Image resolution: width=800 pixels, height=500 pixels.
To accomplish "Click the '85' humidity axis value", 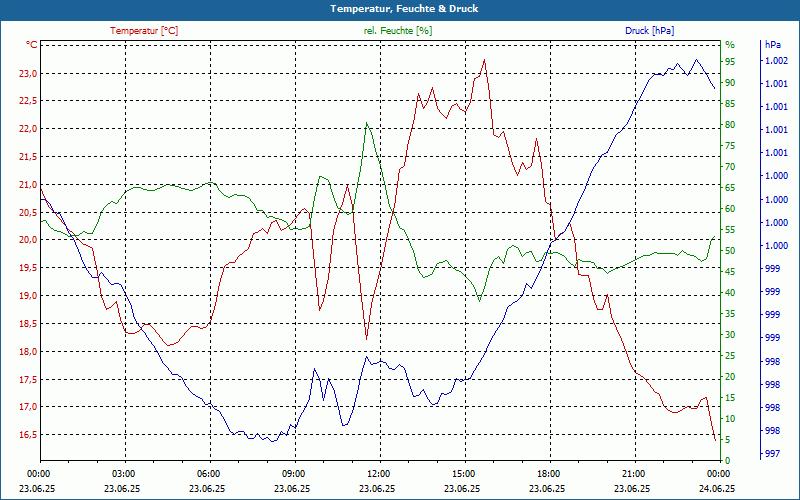I will (730, 104).
